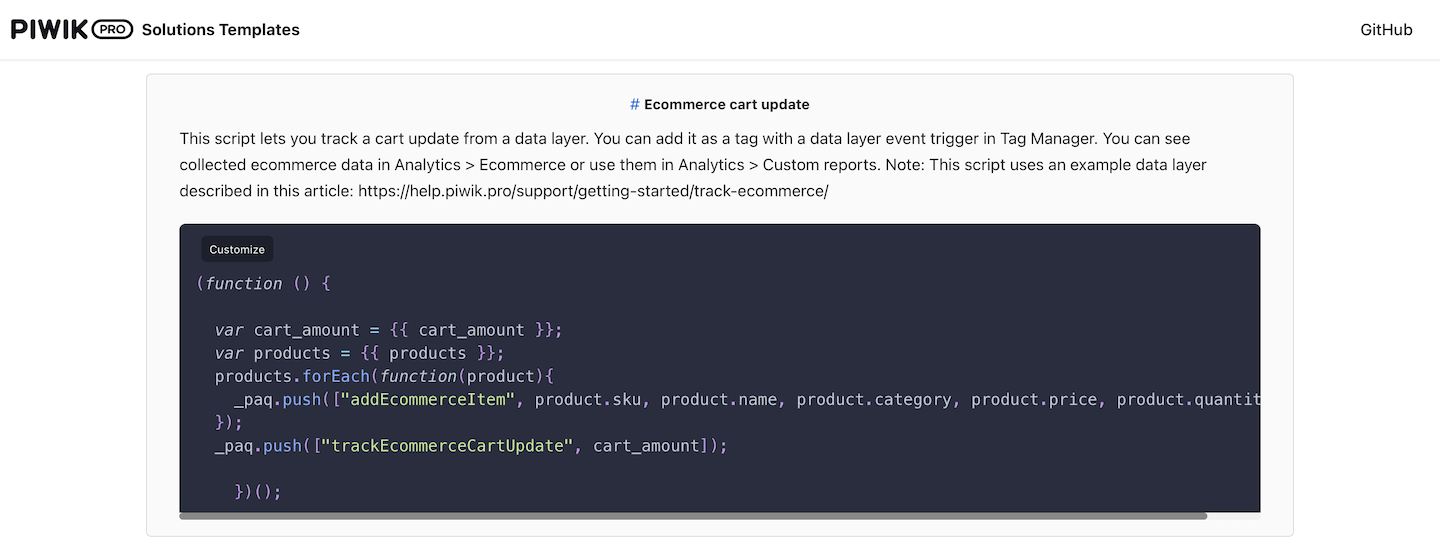The image size is (1440, 556).
Task: Open the GitHub link in the header
Action: (1386, 30)
